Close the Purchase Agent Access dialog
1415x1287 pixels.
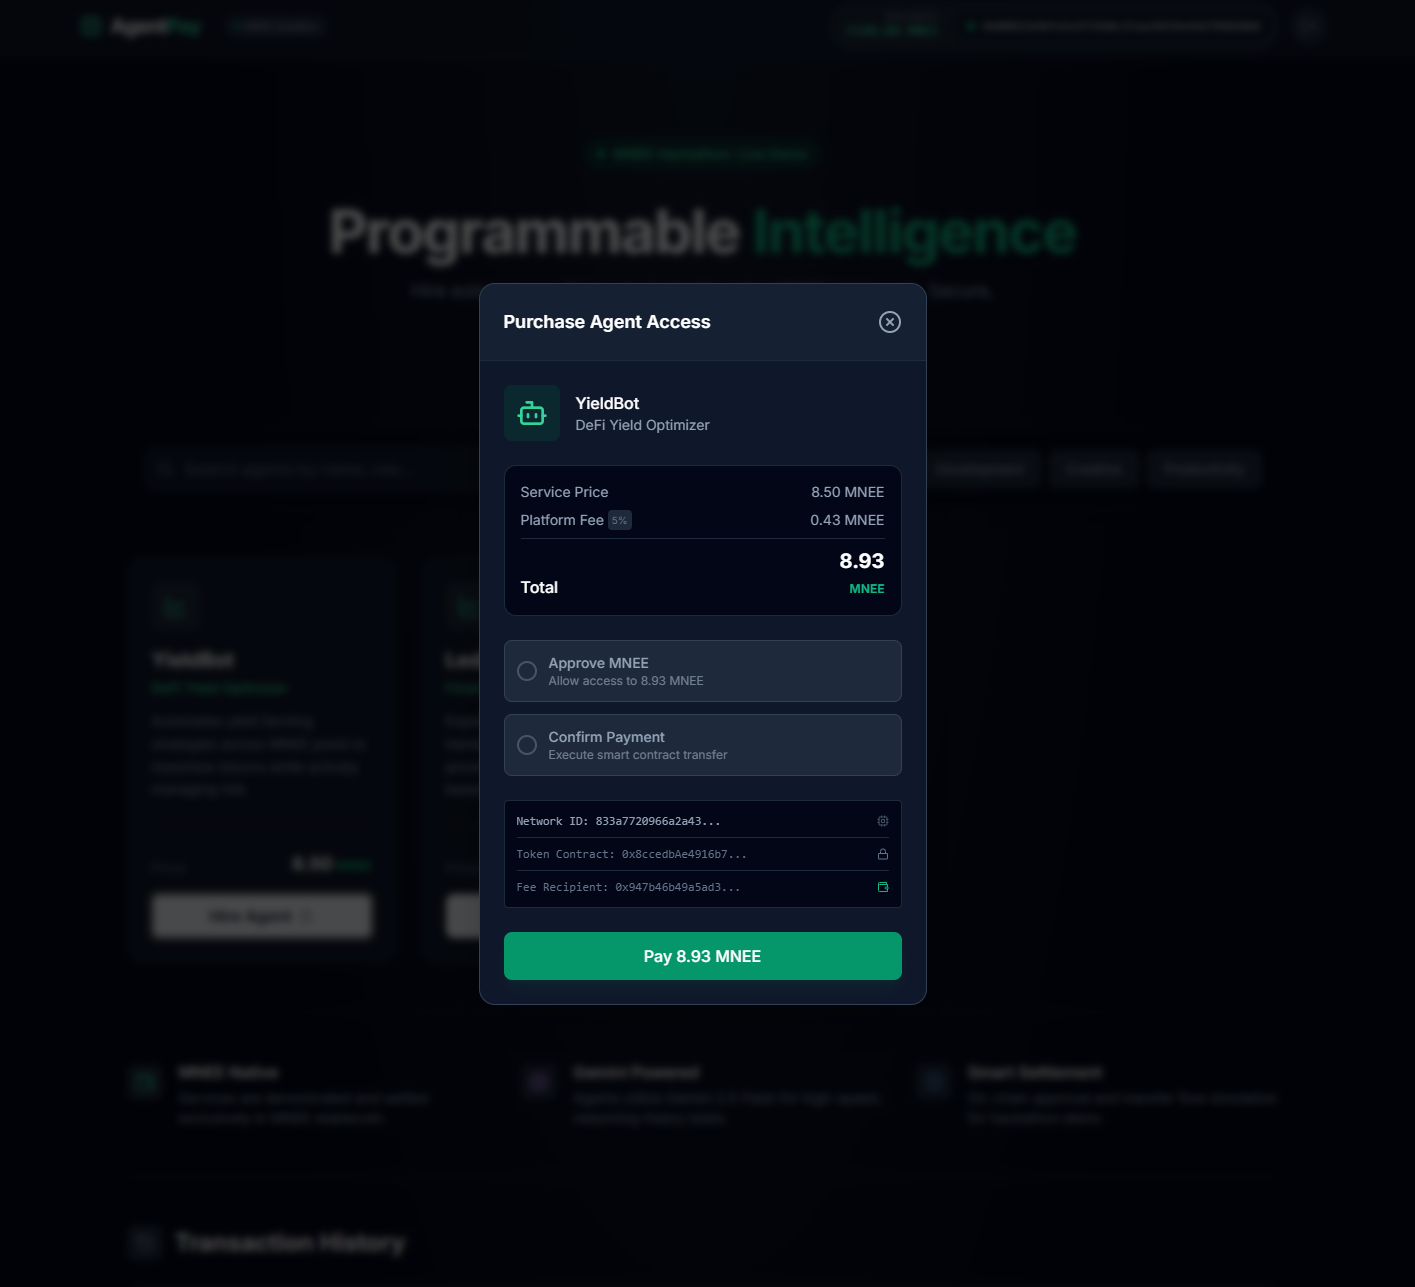click(889, 322)
